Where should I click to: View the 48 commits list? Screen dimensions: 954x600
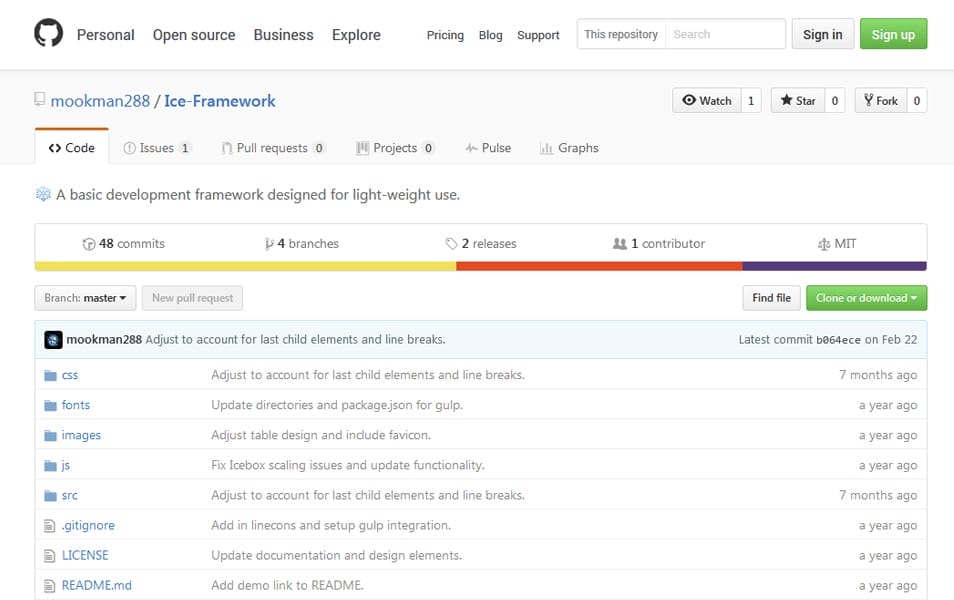click(124, 243)
